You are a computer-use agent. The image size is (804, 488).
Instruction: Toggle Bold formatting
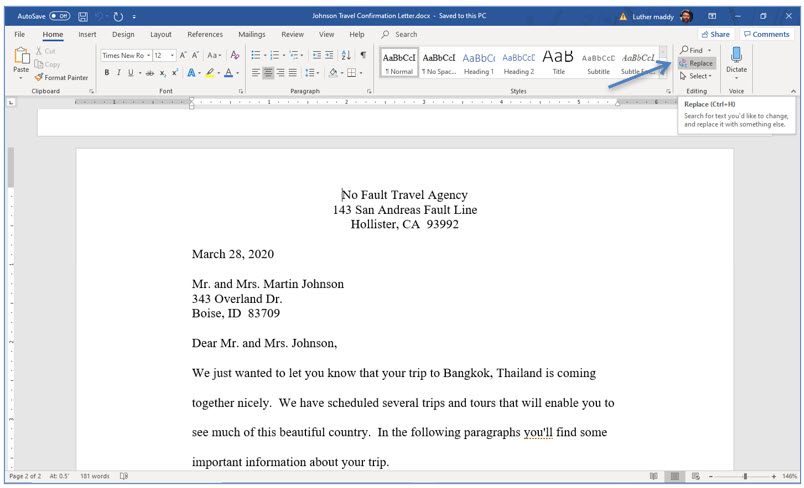click(x=107, y=73)
